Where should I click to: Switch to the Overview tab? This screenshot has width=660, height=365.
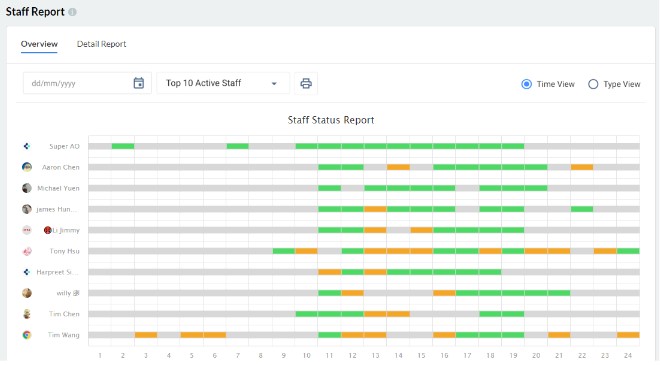point(39,44)
